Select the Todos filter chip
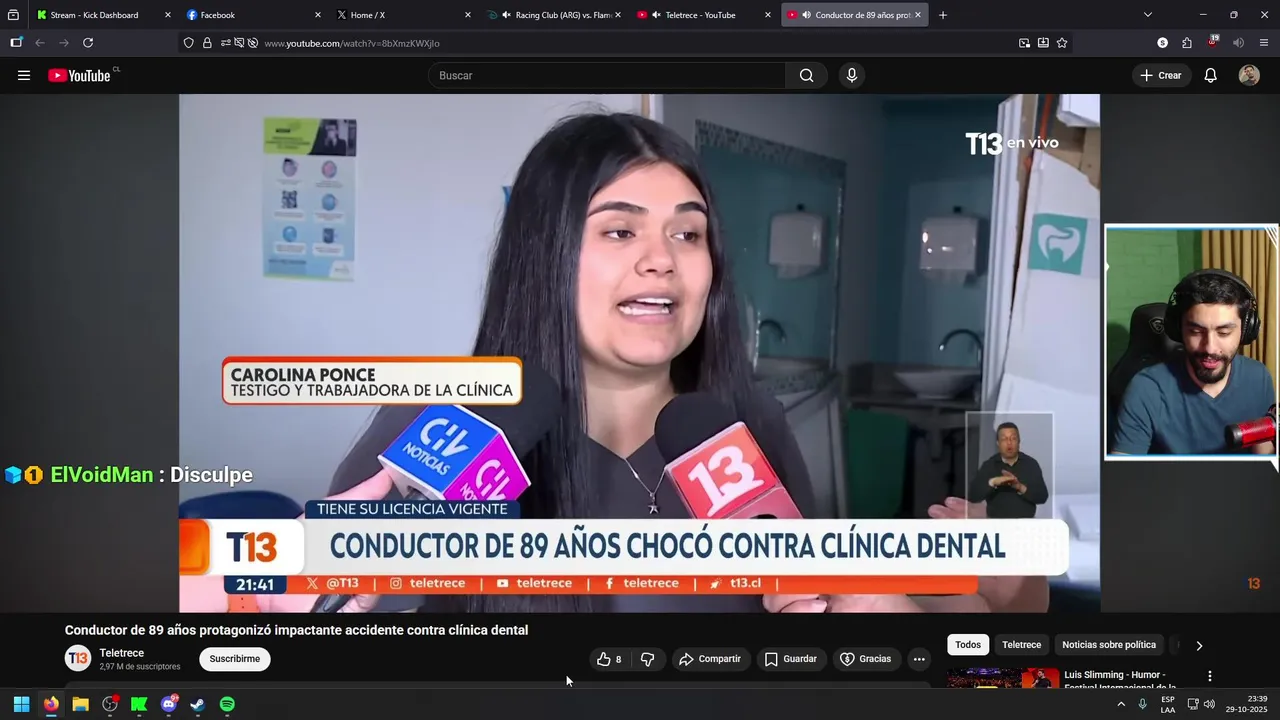 click(968, 645)
